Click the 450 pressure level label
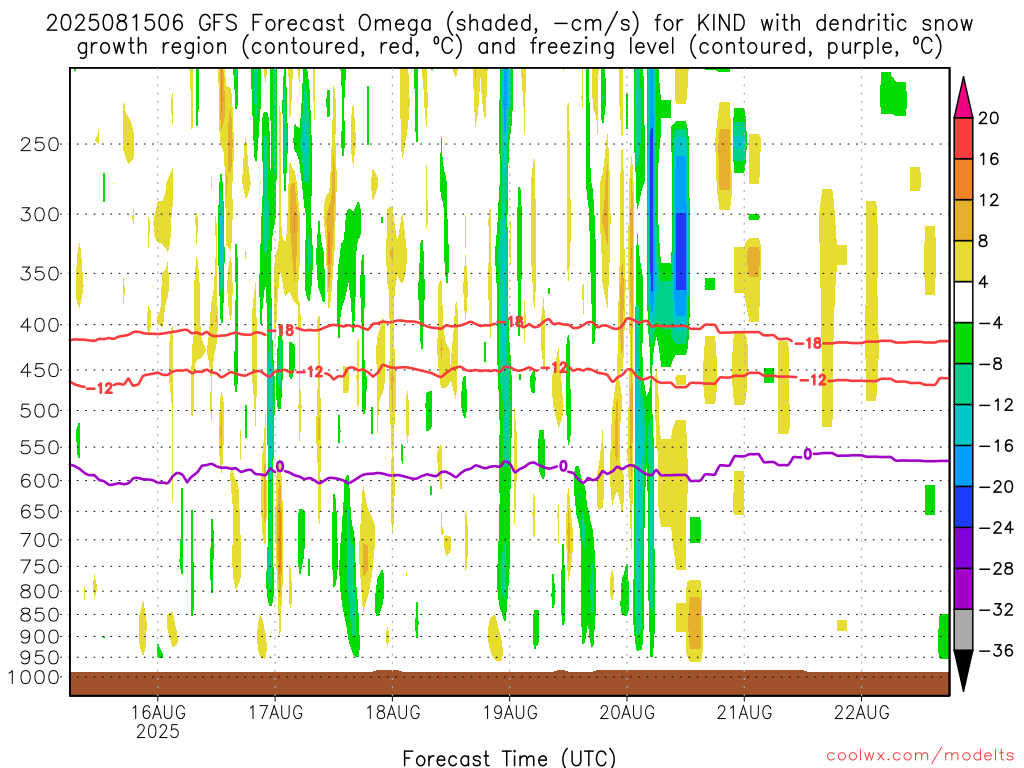 40,370
